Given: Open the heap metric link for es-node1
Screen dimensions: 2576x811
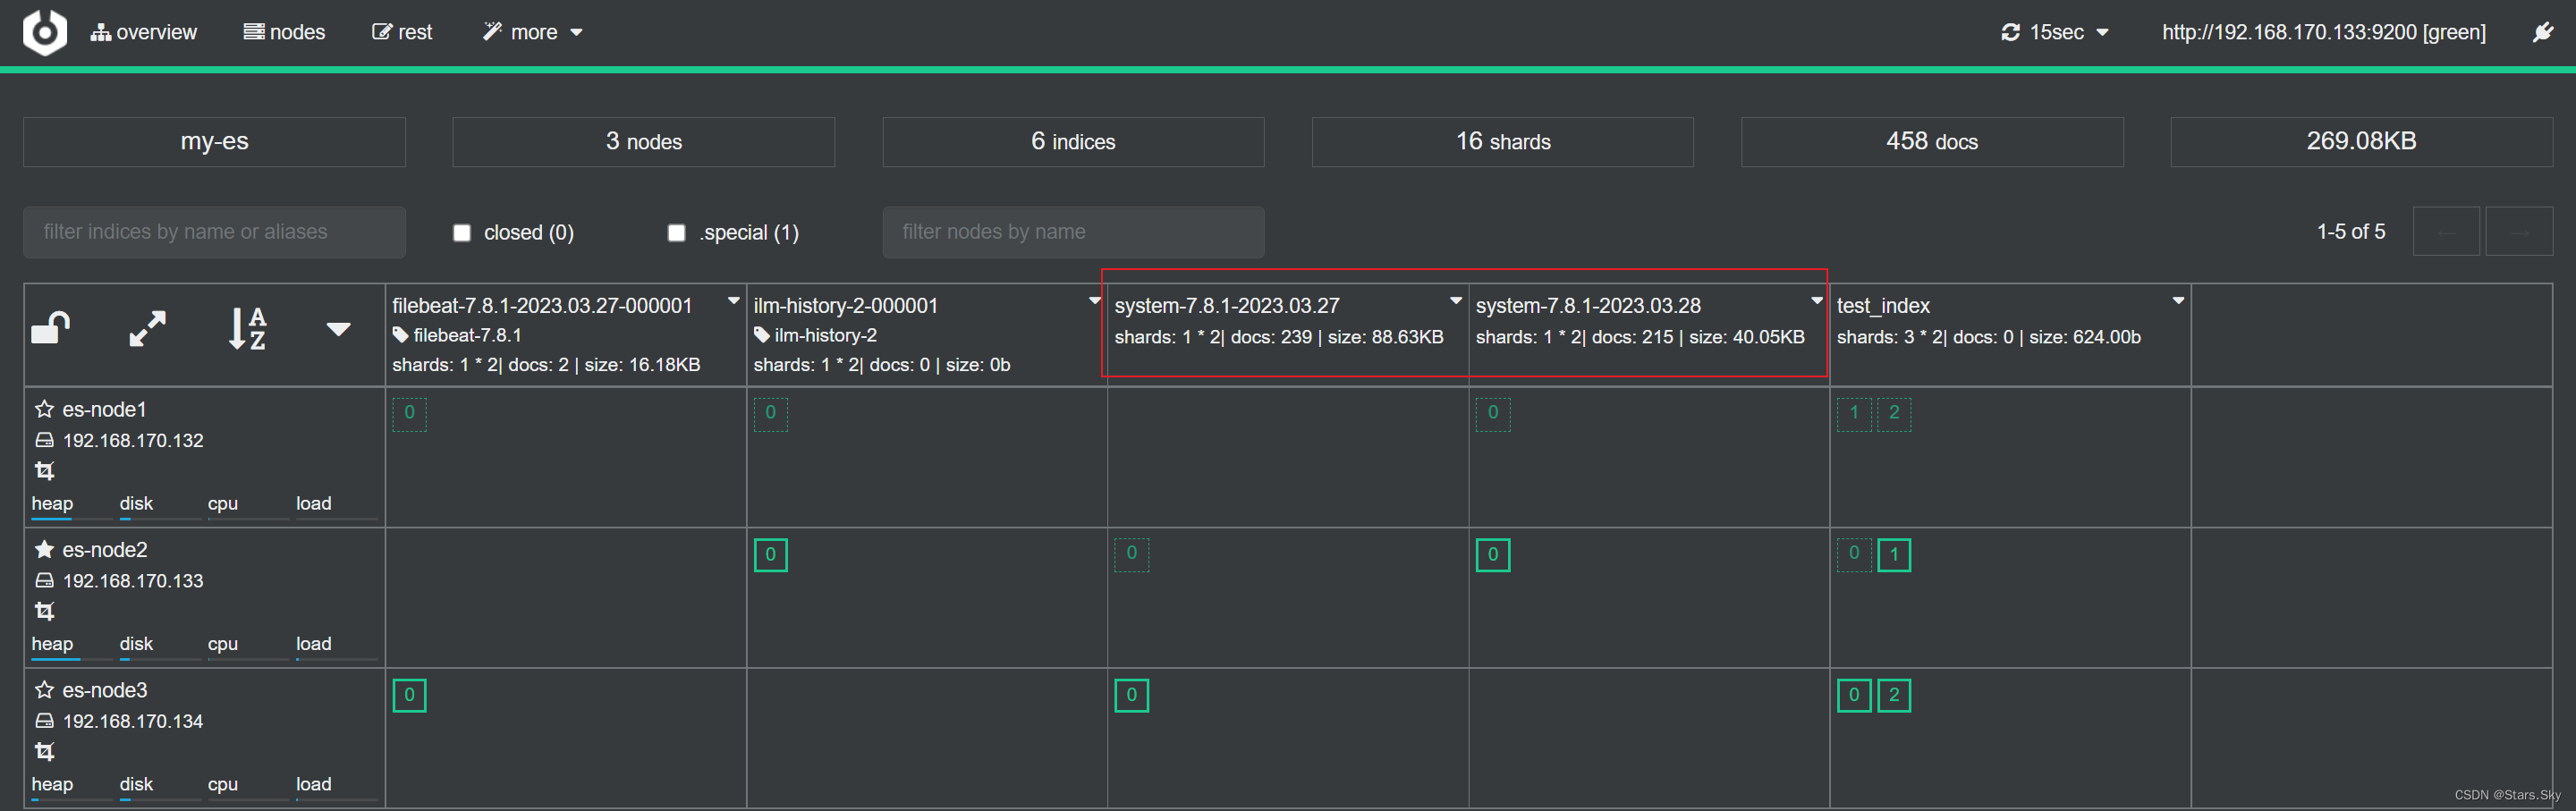Looking at the screenshot, I should 52,503.
